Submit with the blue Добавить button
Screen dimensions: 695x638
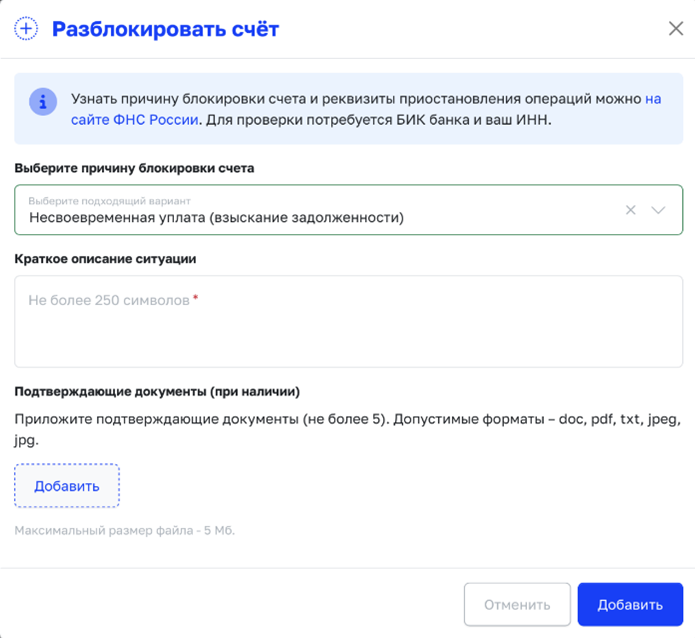[x=630, y=604]
